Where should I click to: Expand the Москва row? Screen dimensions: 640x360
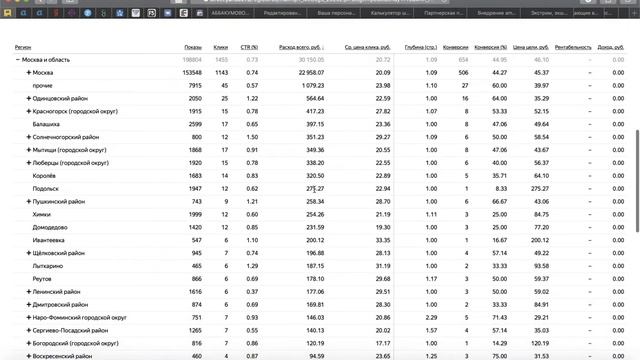(29, 73)
